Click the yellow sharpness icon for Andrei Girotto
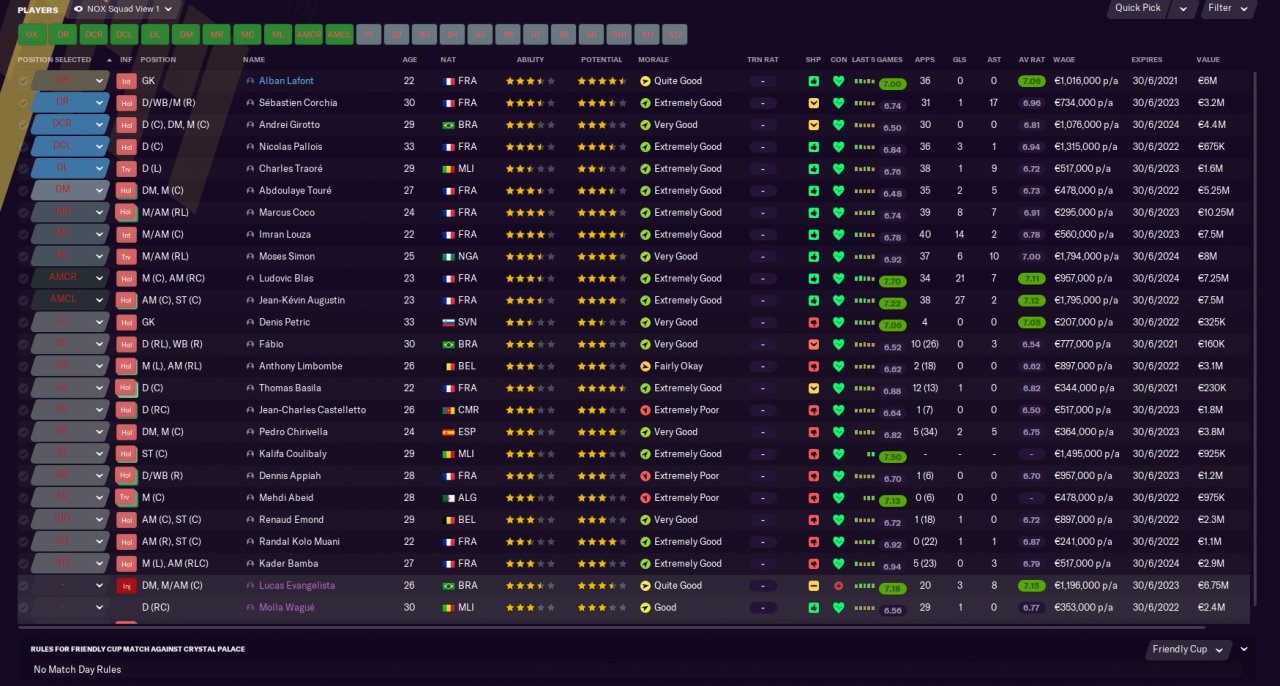Screen dimensions: 1280x686 click(814, 125)
